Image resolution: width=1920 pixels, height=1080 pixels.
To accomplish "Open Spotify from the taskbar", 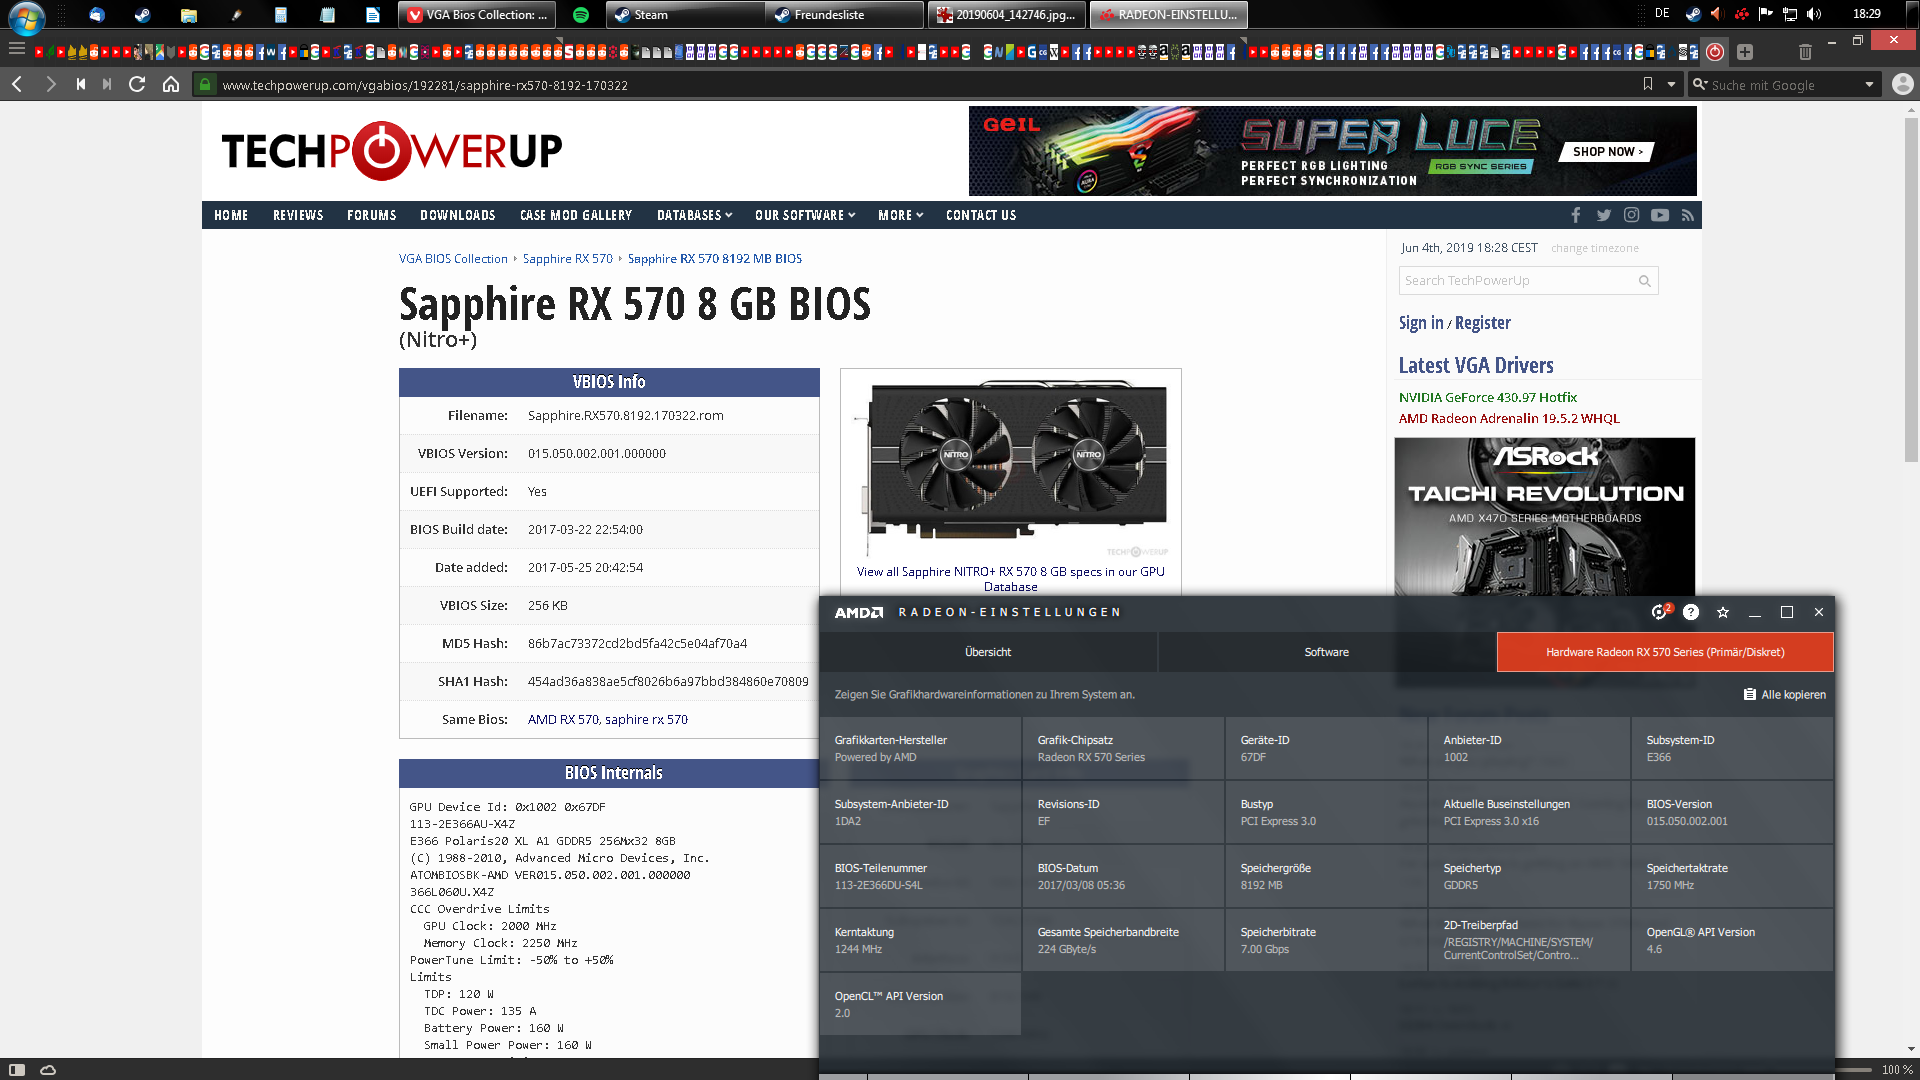I will click(x=581, y=15).
